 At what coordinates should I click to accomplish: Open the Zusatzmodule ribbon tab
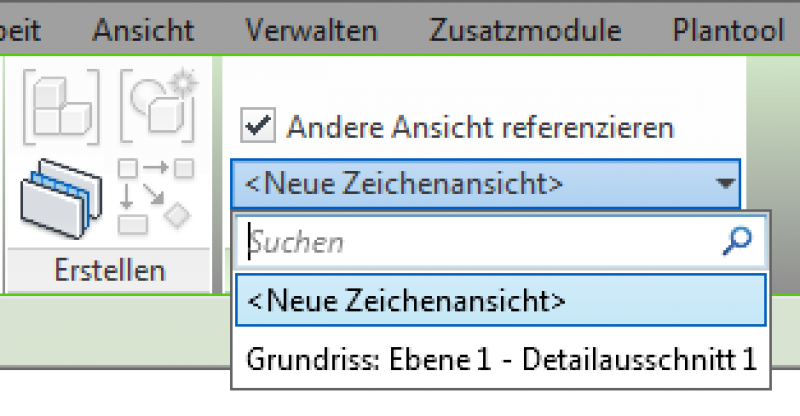(525, 30)
